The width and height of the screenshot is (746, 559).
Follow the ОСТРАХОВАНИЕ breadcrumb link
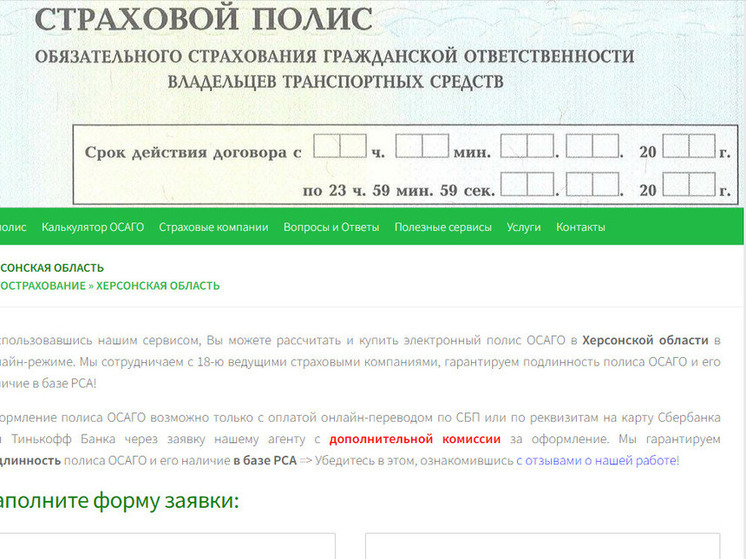click(42, 285)
